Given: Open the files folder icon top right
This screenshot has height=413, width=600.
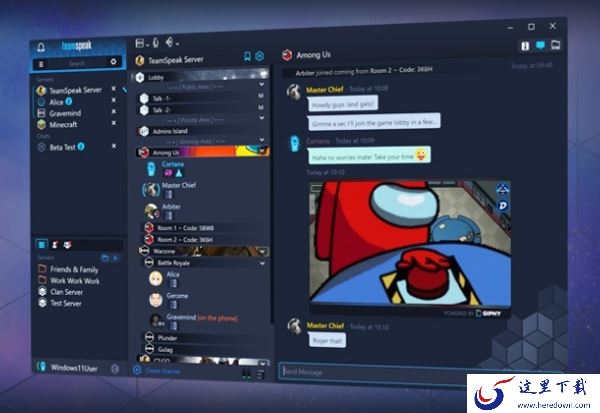Looking at the screenshot, I should pos(555,45).
